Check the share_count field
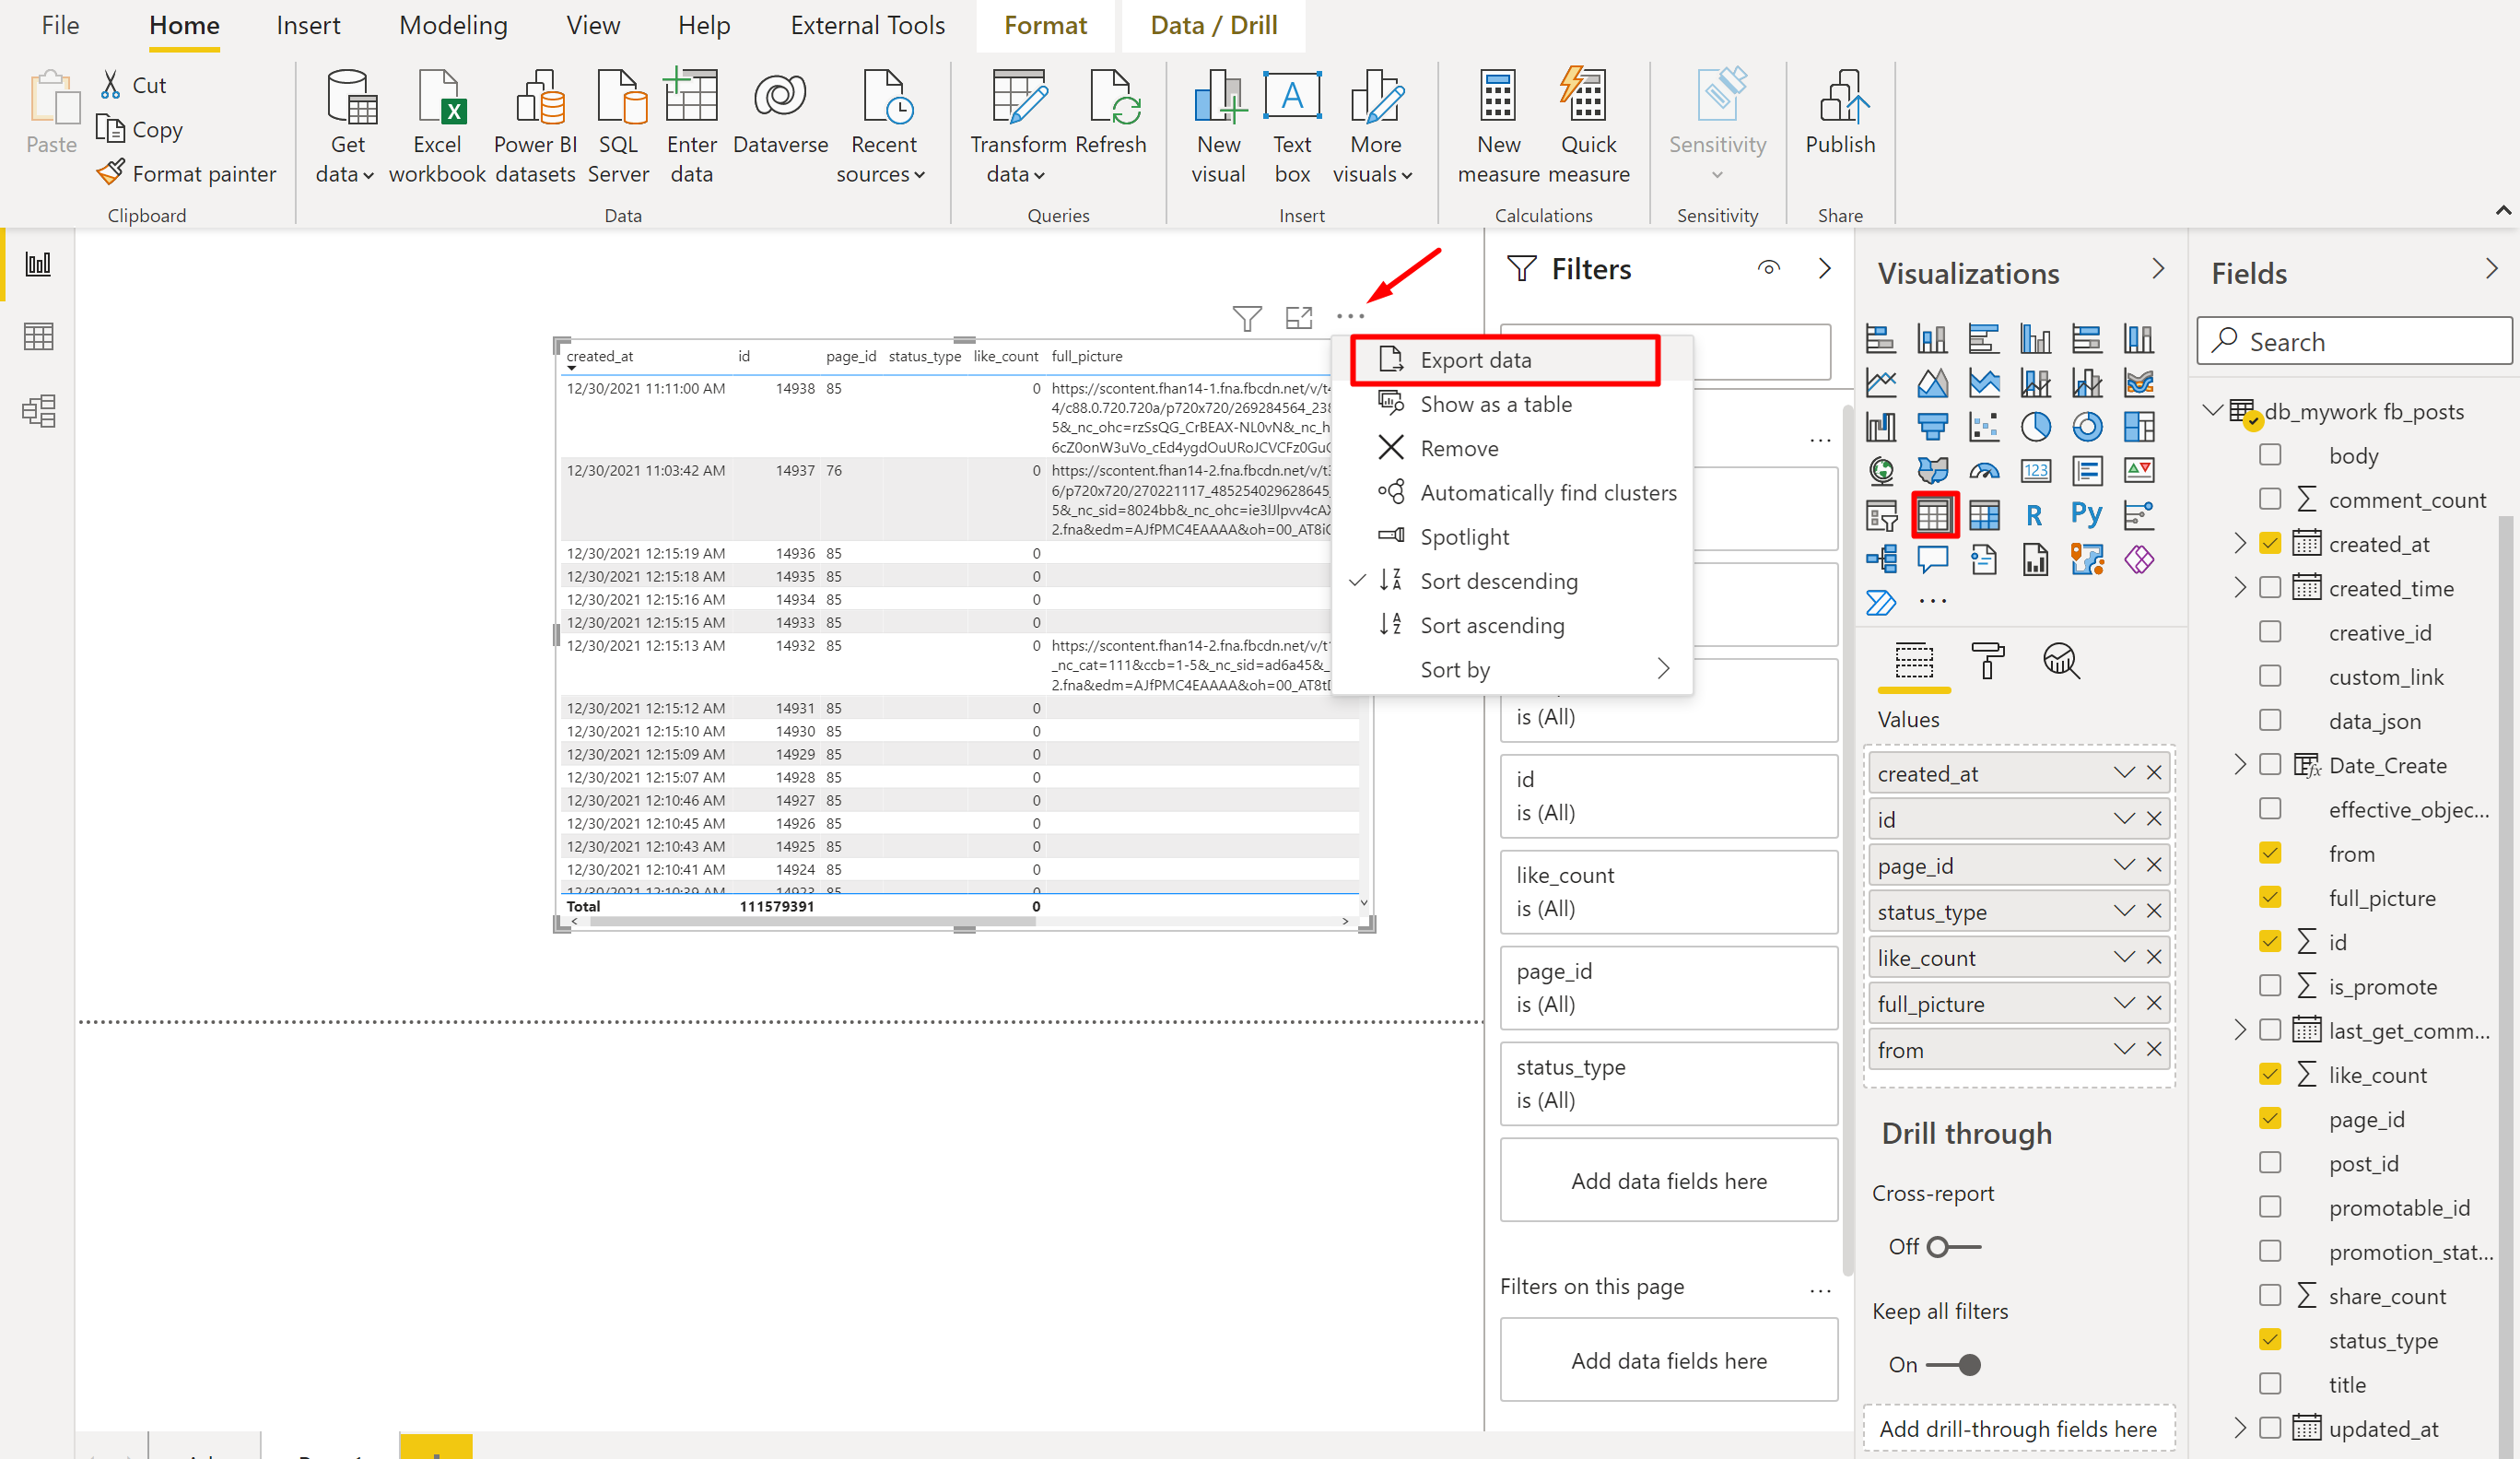 click(2270, 1295)
